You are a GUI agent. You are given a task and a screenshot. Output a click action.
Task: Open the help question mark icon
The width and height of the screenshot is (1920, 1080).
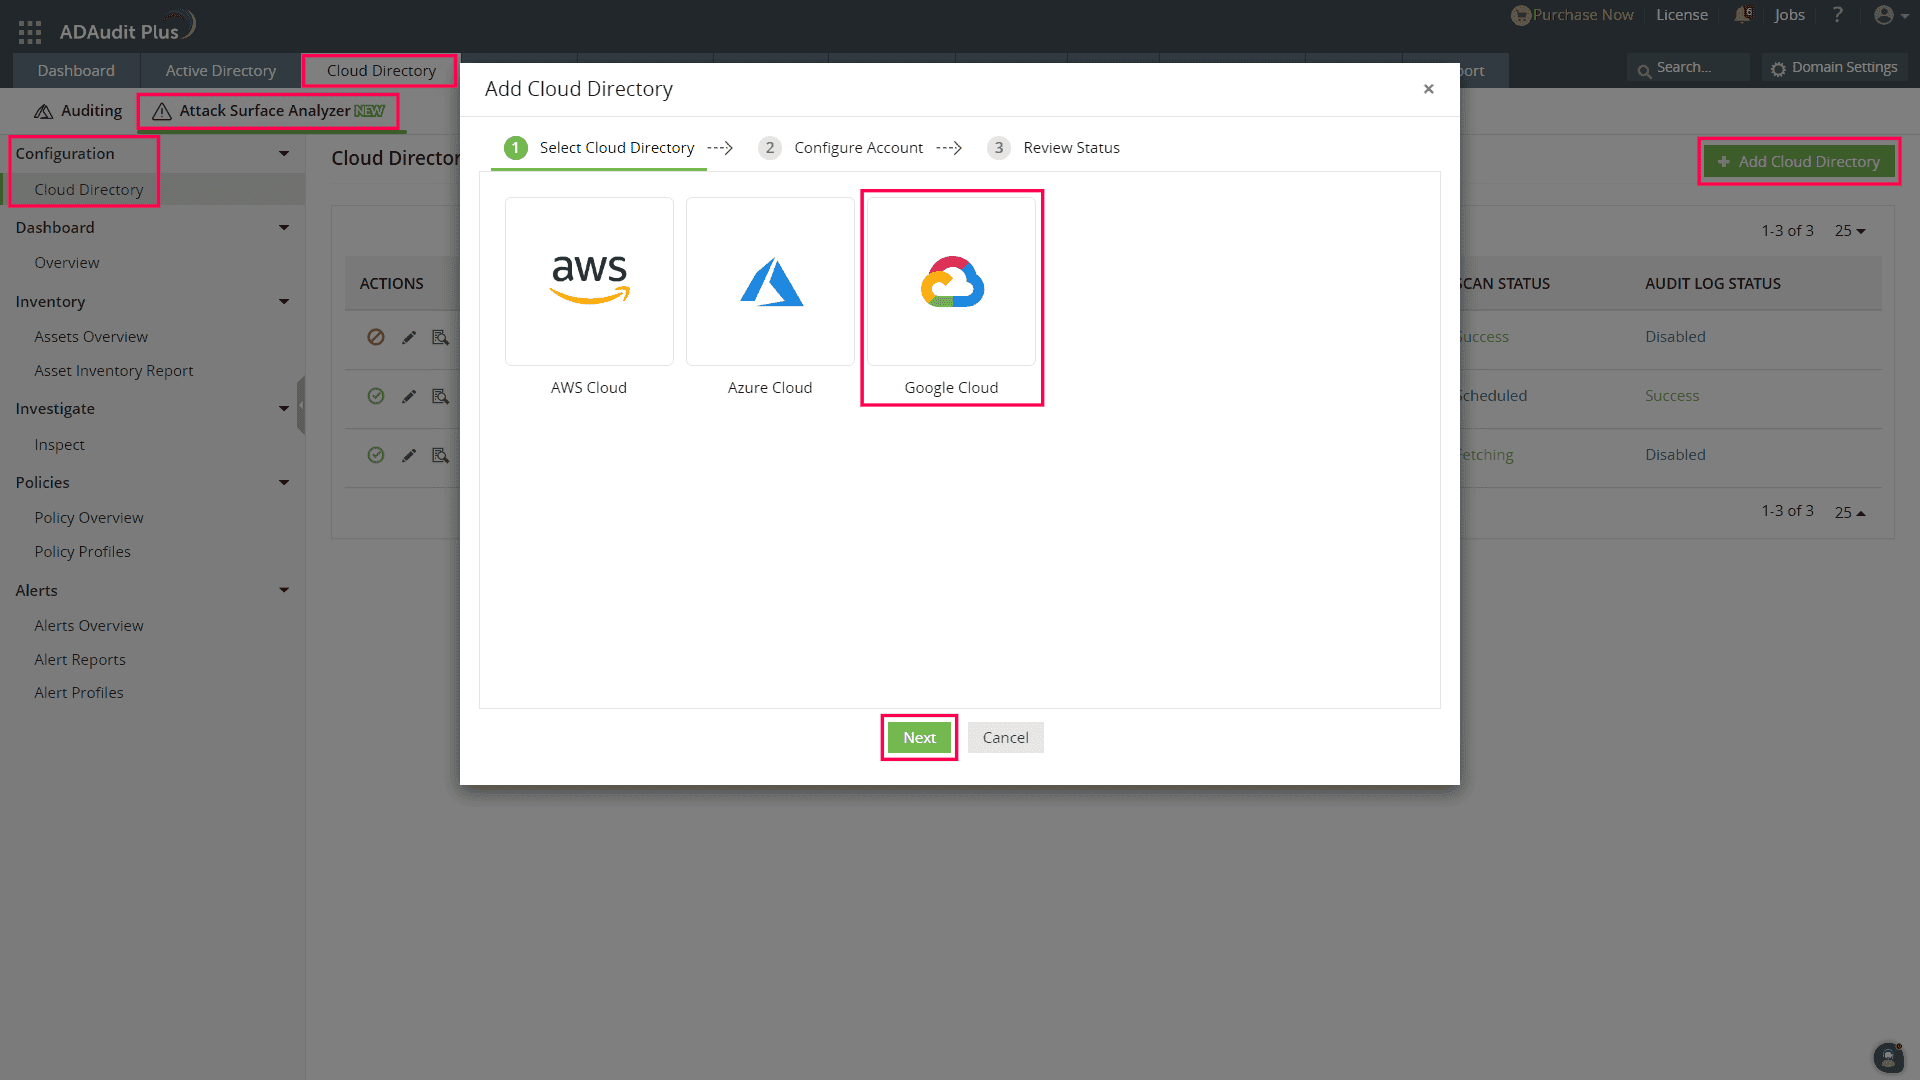pyautogui.click(x=1837, y=15)
